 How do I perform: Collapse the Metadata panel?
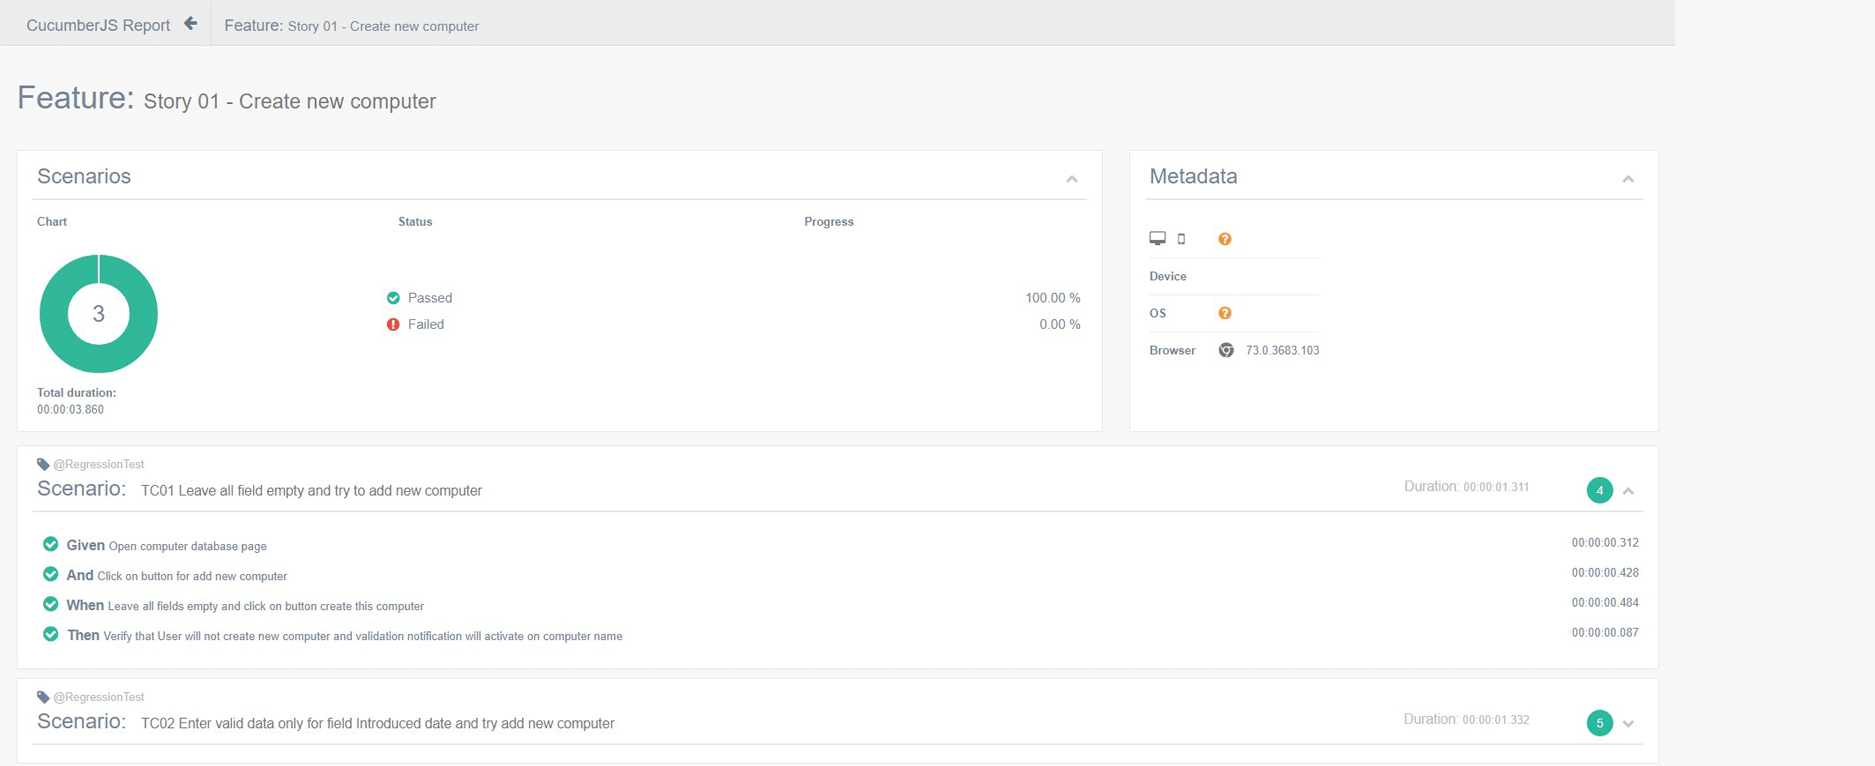pos(1628,179)
